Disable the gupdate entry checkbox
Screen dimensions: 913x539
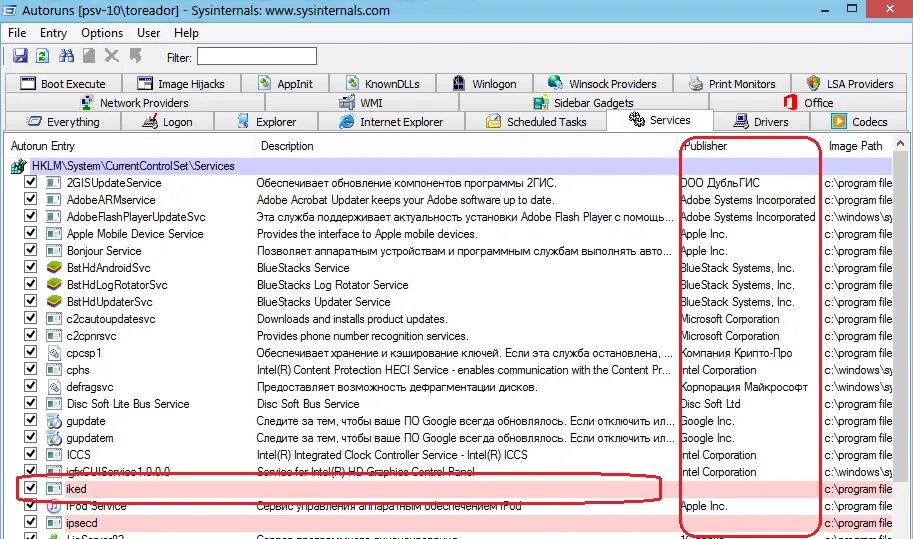pos(30,420)
